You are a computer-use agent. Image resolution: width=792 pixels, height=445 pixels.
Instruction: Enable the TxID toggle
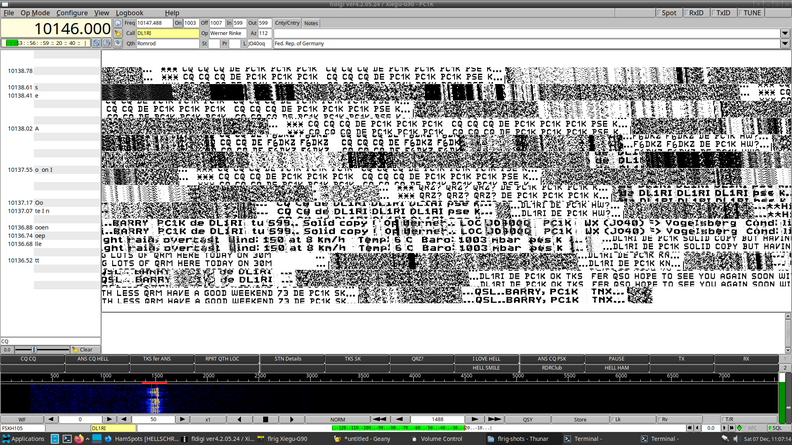(723, 13)
